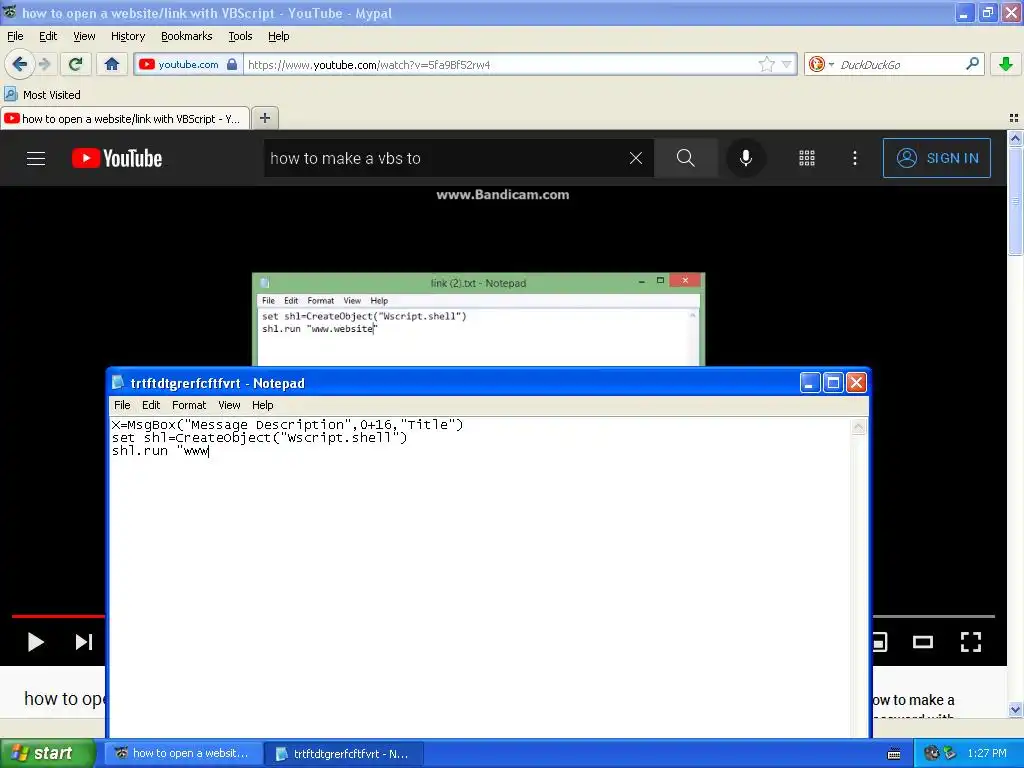Click the SIGN IN button
Viewport: 1024px width, 768px height.
coord(936,158)
